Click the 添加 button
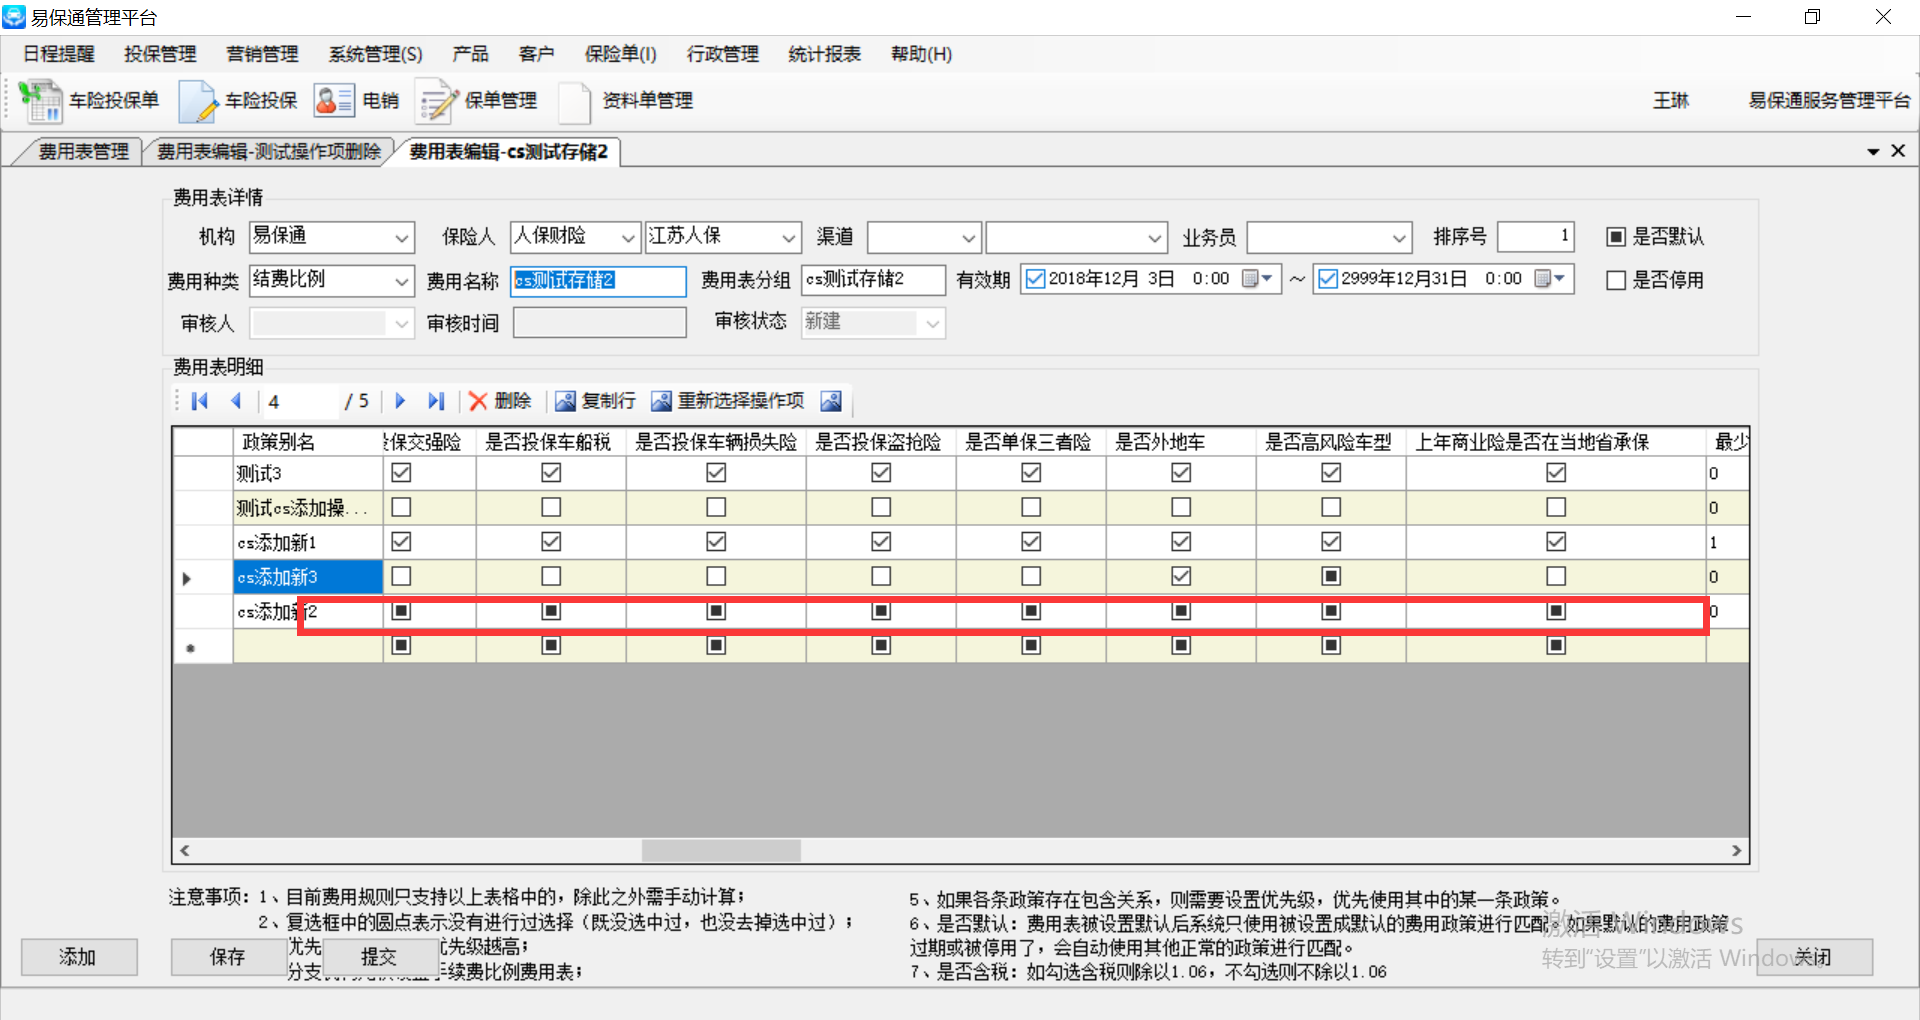Viewport: 1920px width, 1020px height. [x=78, y=957]
